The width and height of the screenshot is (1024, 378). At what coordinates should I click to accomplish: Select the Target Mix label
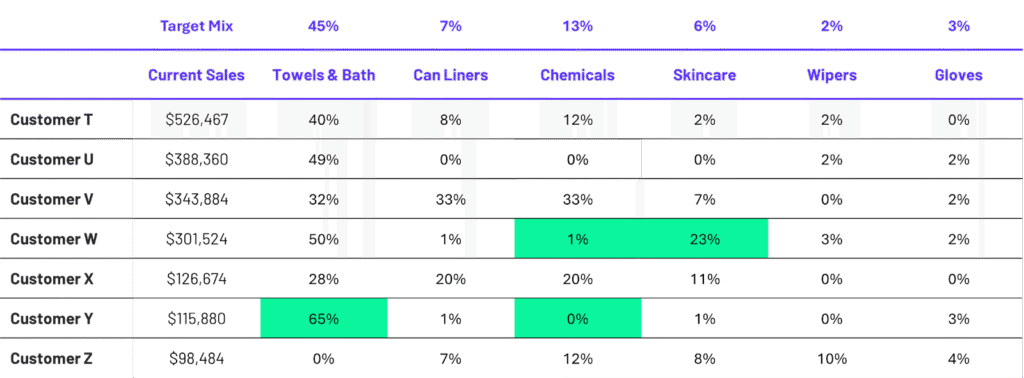[x=197, y=26]
